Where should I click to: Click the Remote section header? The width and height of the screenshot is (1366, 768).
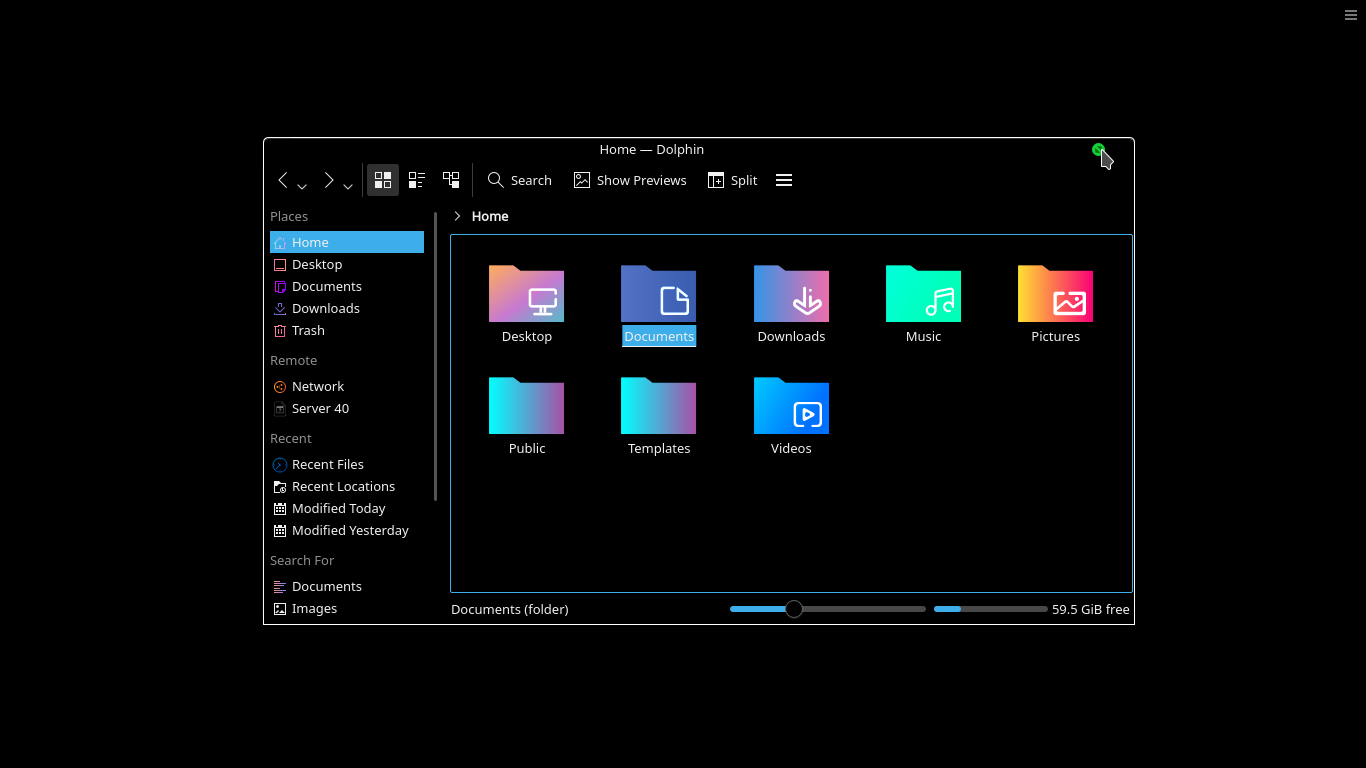pyautogui.click(x=293, y=360)
